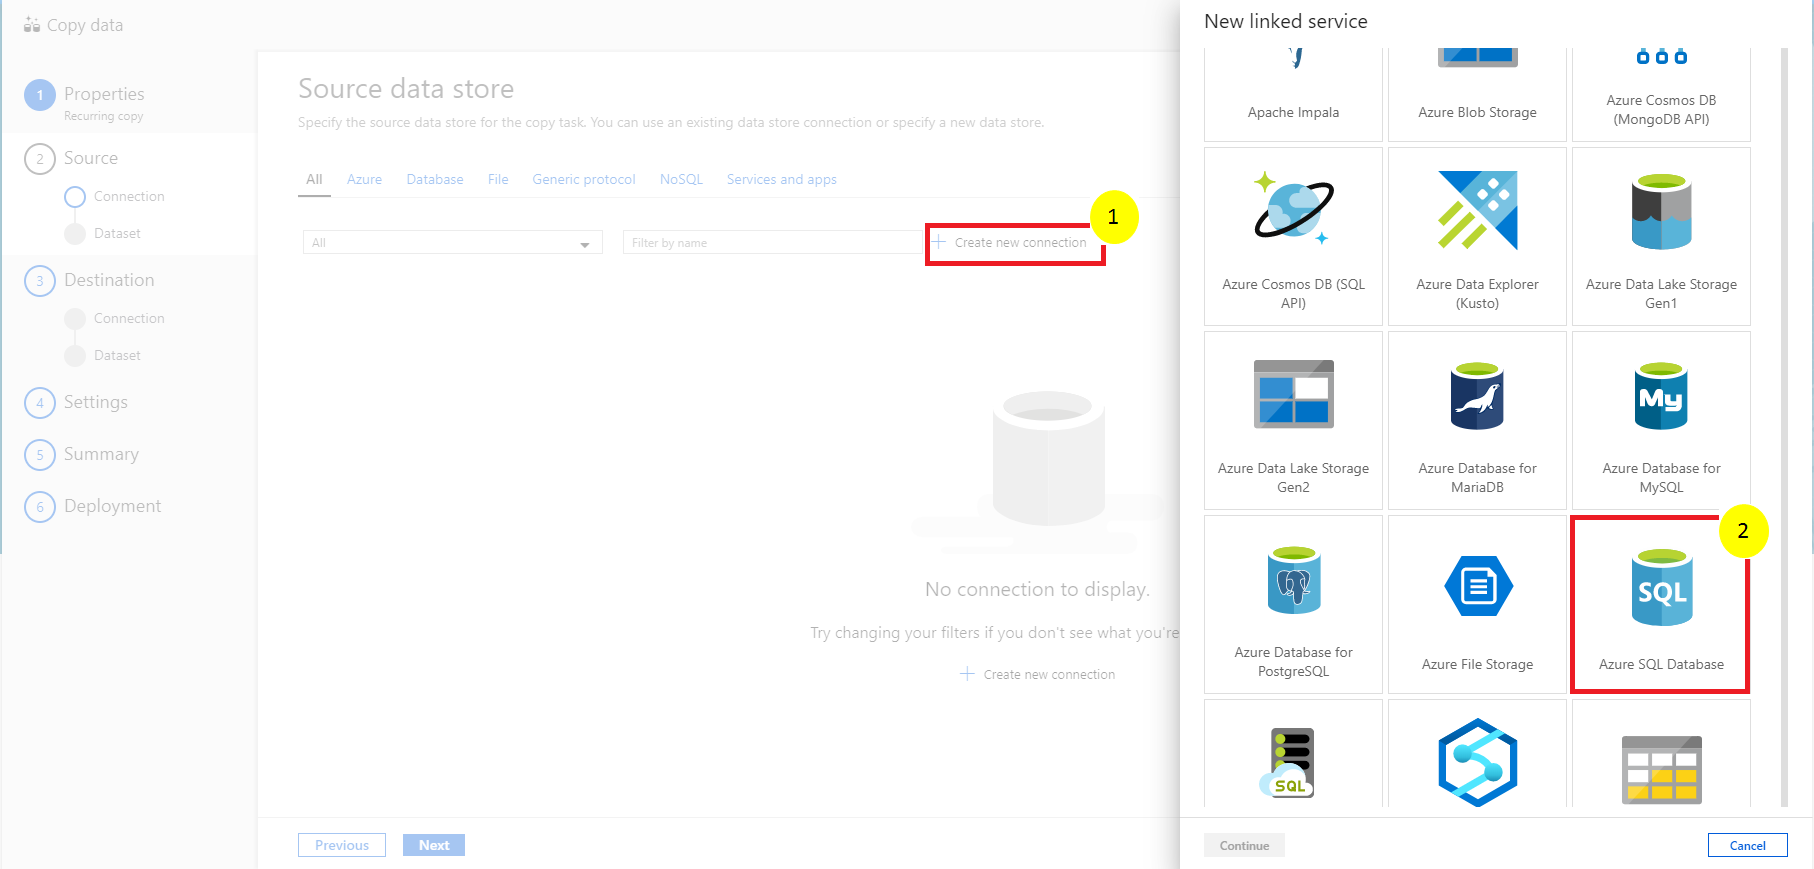Switch to the Database tab
The height and width of the screenshot is (869, 1814).
(x=435, y=180)
